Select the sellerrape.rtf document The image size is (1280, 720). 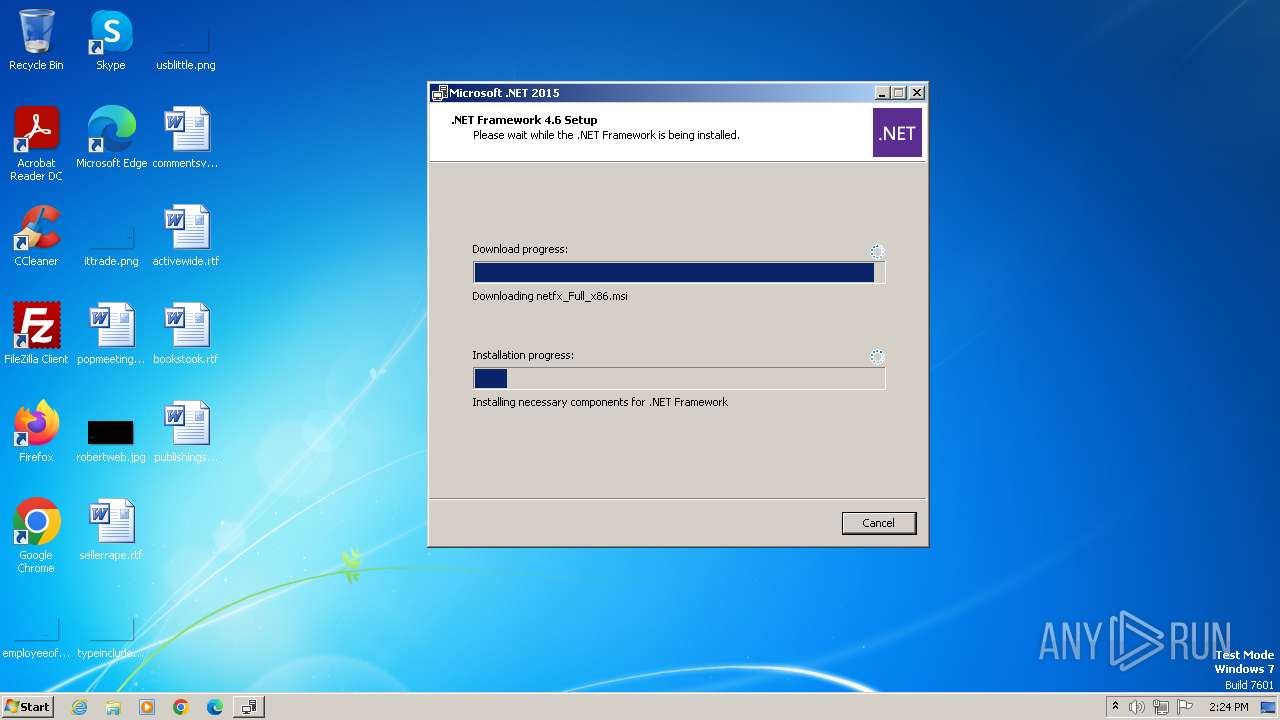(x=111, y=531)
